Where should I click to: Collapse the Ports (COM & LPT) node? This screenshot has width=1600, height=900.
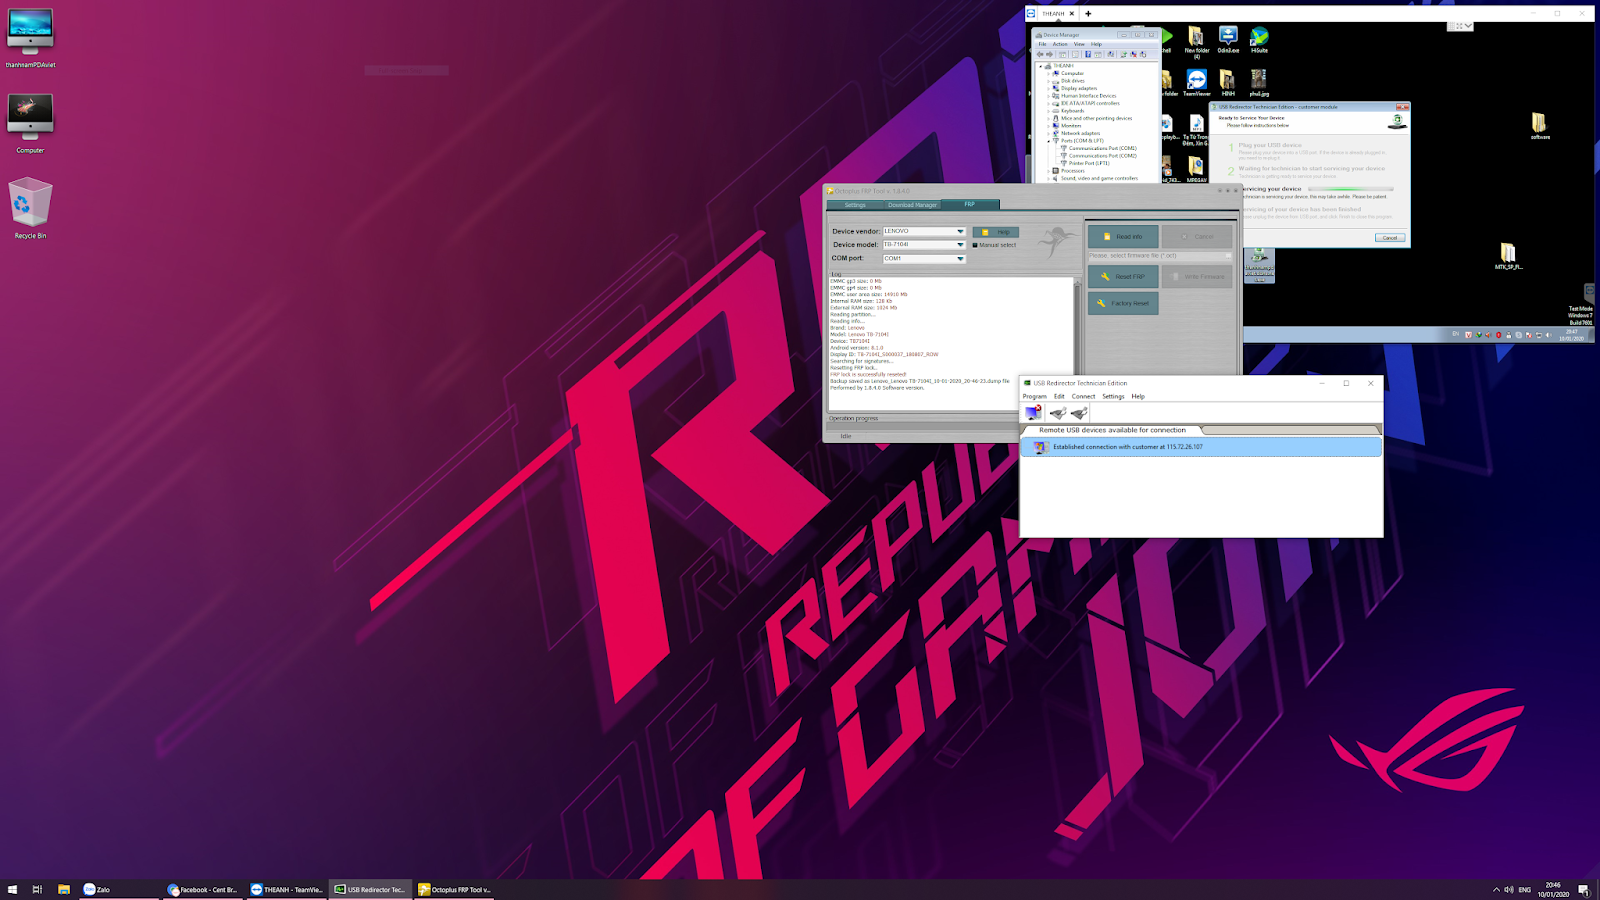[1049, 141]
